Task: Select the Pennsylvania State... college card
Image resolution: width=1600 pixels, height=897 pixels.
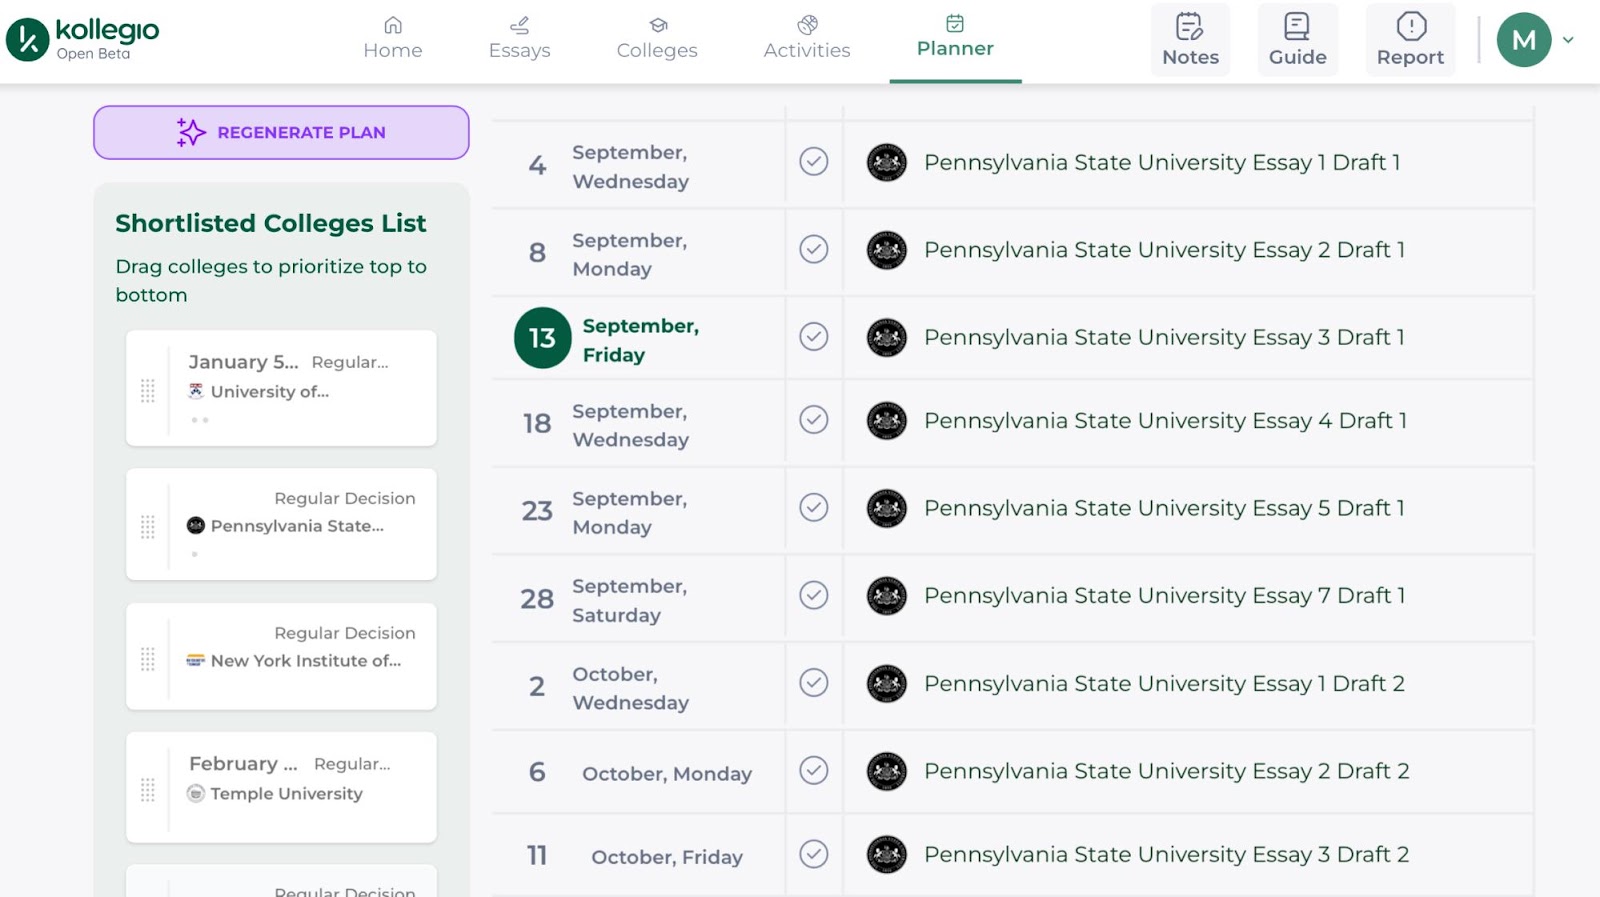Action: (x=281, y=524)
